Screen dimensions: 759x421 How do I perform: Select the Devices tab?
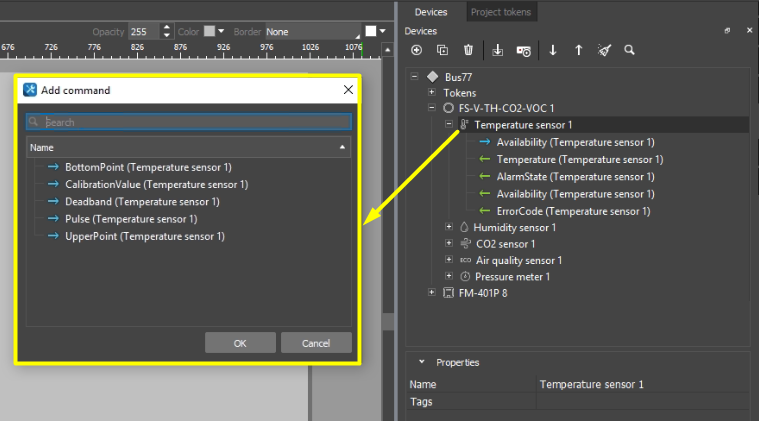click(x=431, y=12)
